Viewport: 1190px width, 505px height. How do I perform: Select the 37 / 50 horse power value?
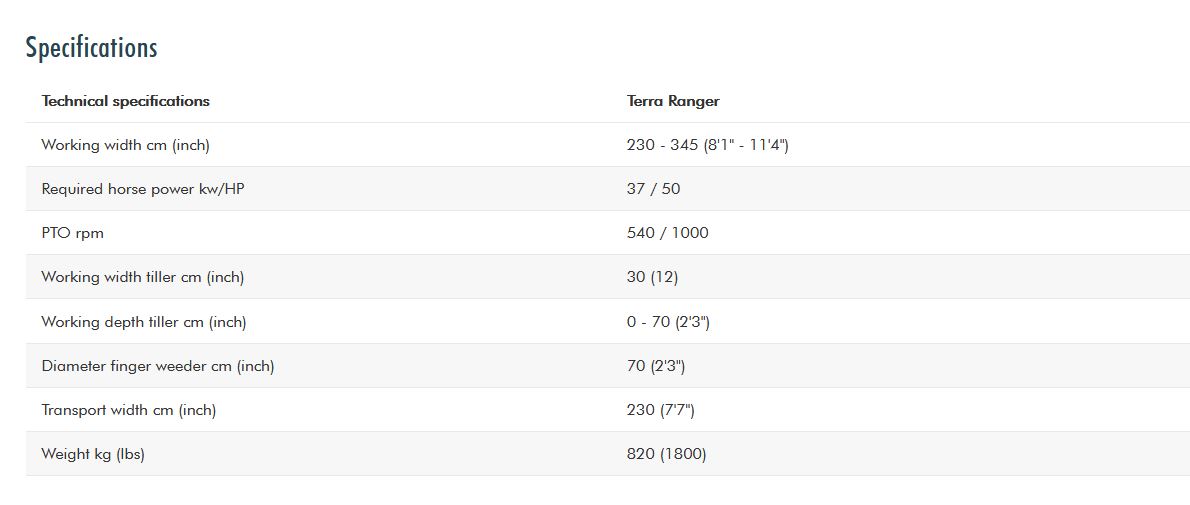pos(653,189)
